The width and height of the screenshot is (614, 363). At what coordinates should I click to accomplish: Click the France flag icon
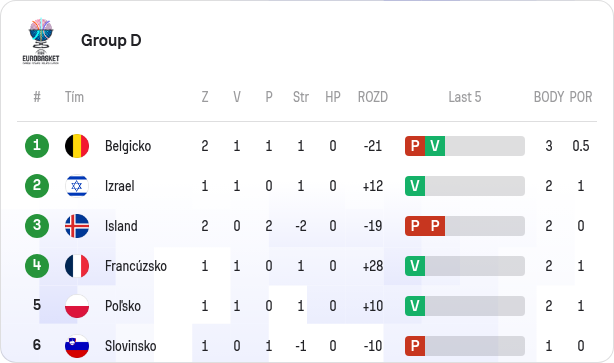77,266
